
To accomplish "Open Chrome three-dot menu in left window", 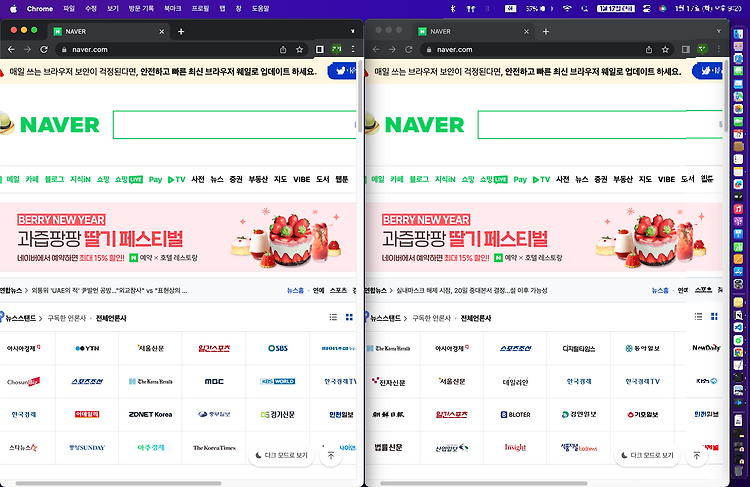I will 353,49.
